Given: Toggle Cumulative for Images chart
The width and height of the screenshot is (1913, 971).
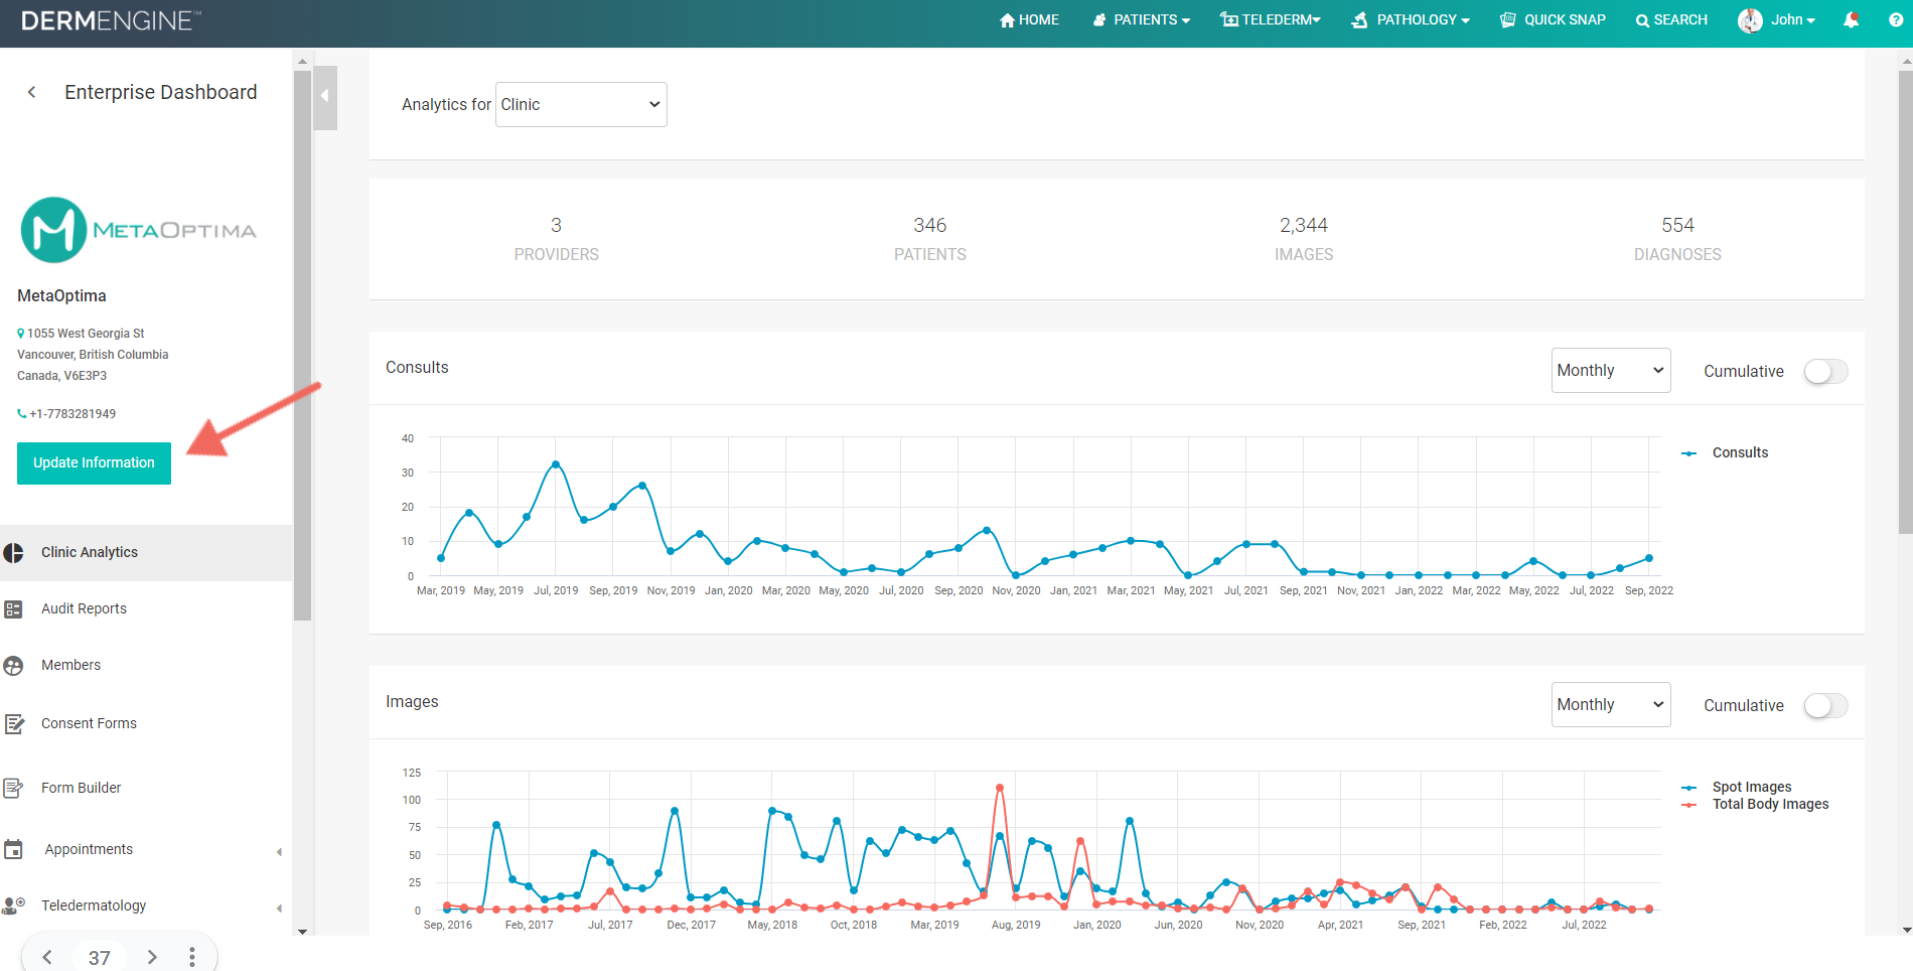Looking at the screenshot, I should [1825, 705].
